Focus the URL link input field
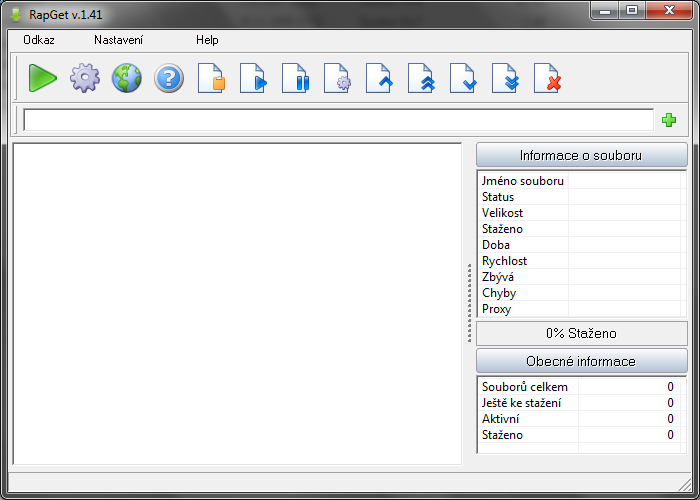The width and height of the screenshot is (700, 500). [x=338, y=120]
